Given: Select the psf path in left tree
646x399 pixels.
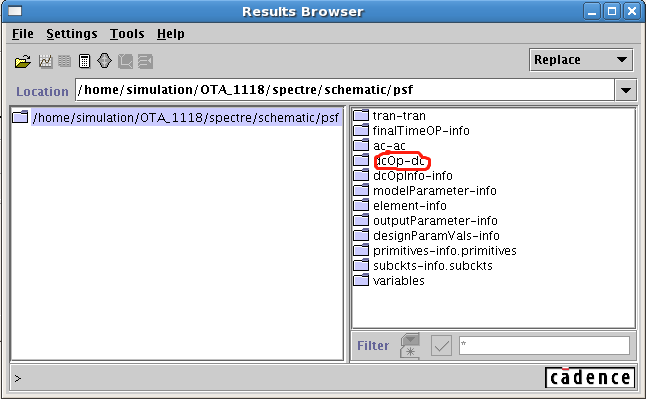Looking at the screenshot, I should coord(186,118).
